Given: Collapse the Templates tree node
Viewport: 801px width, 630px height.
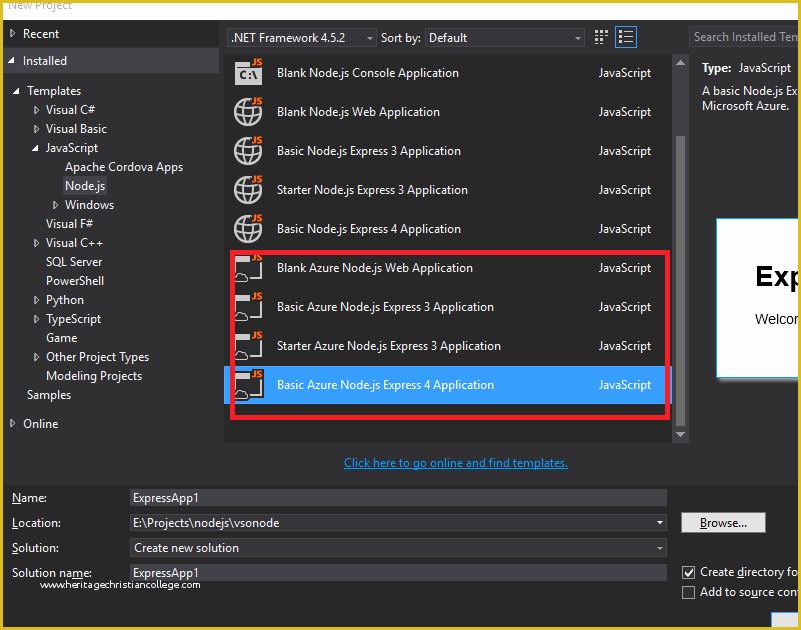Looking at the screenshot, I should pyautogui.click(x=16, y=91).
